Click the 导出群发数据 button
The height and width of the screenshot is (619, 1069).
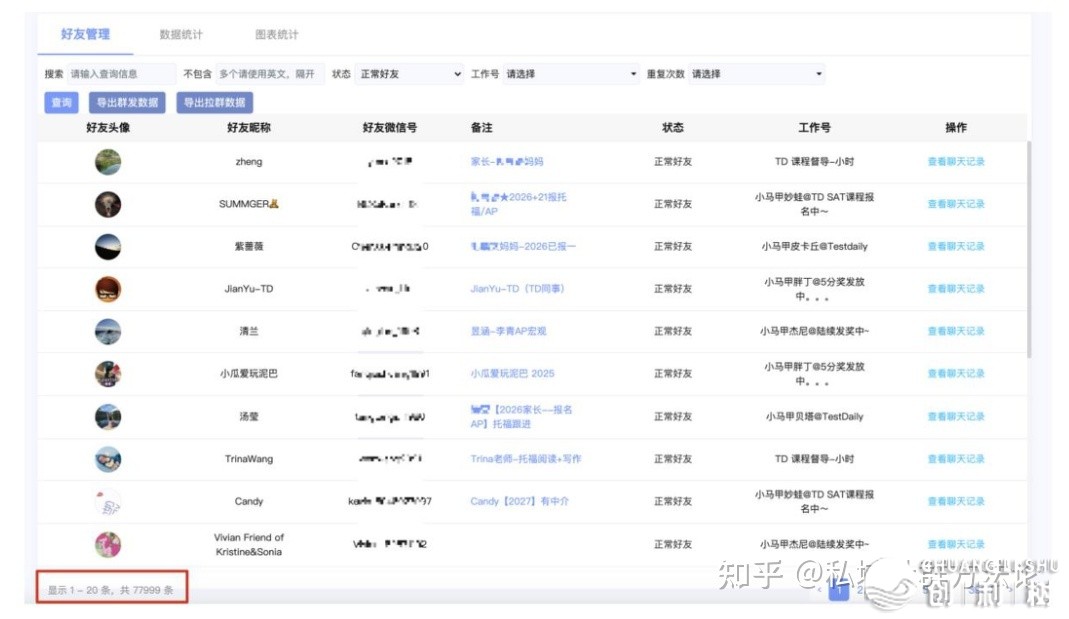coord(127,103)
